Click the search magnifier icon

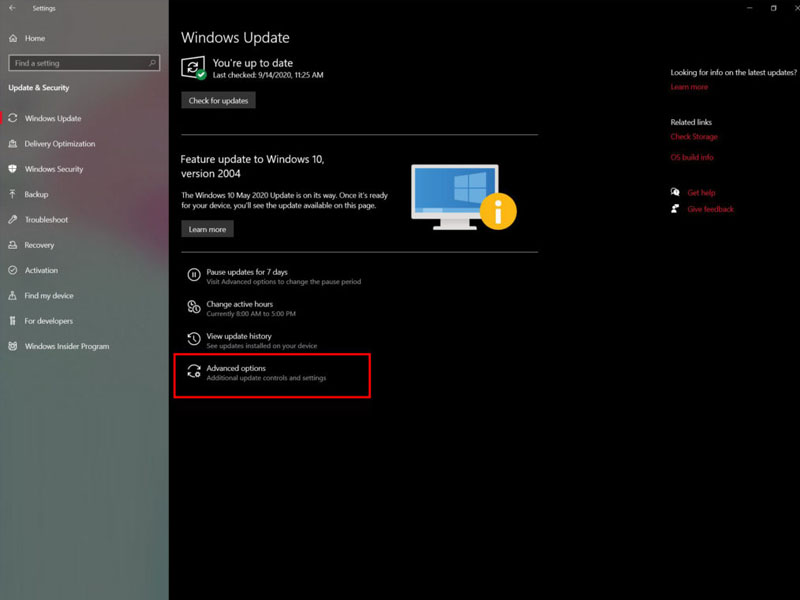click(152, 63)
